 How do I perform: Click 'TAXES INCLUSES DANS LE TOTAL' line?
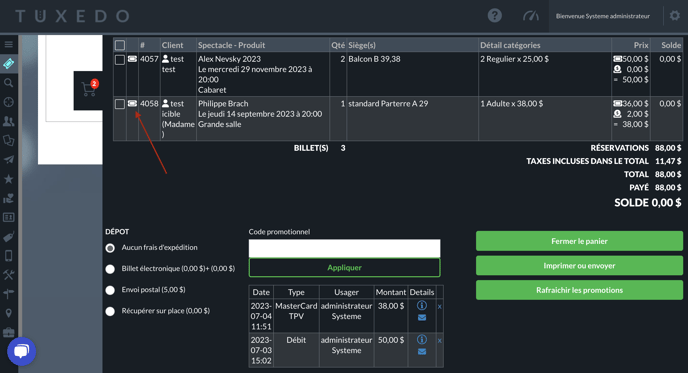point(587,161)
